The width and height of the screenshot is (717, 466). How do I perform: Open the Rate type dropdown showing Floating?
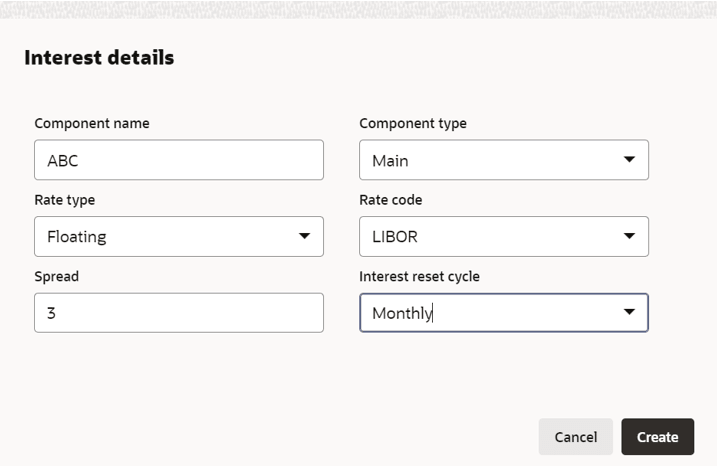click(179, 236)
